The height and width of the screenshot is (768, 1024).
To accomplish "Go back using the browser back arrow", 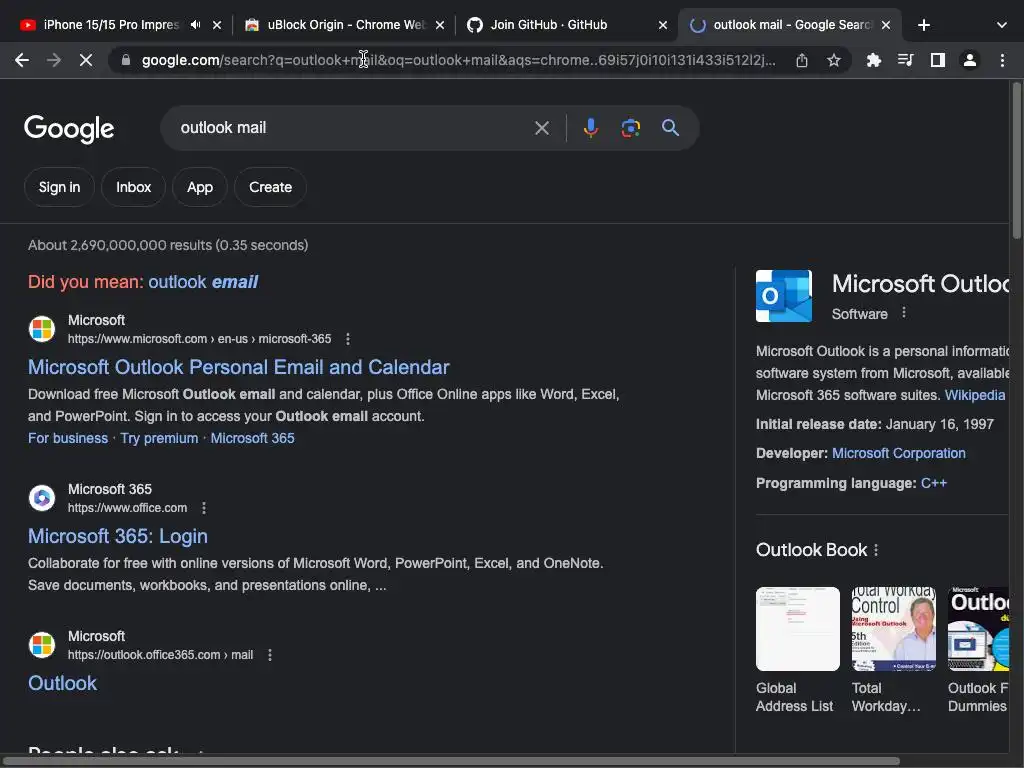I will tap(22, 61).
